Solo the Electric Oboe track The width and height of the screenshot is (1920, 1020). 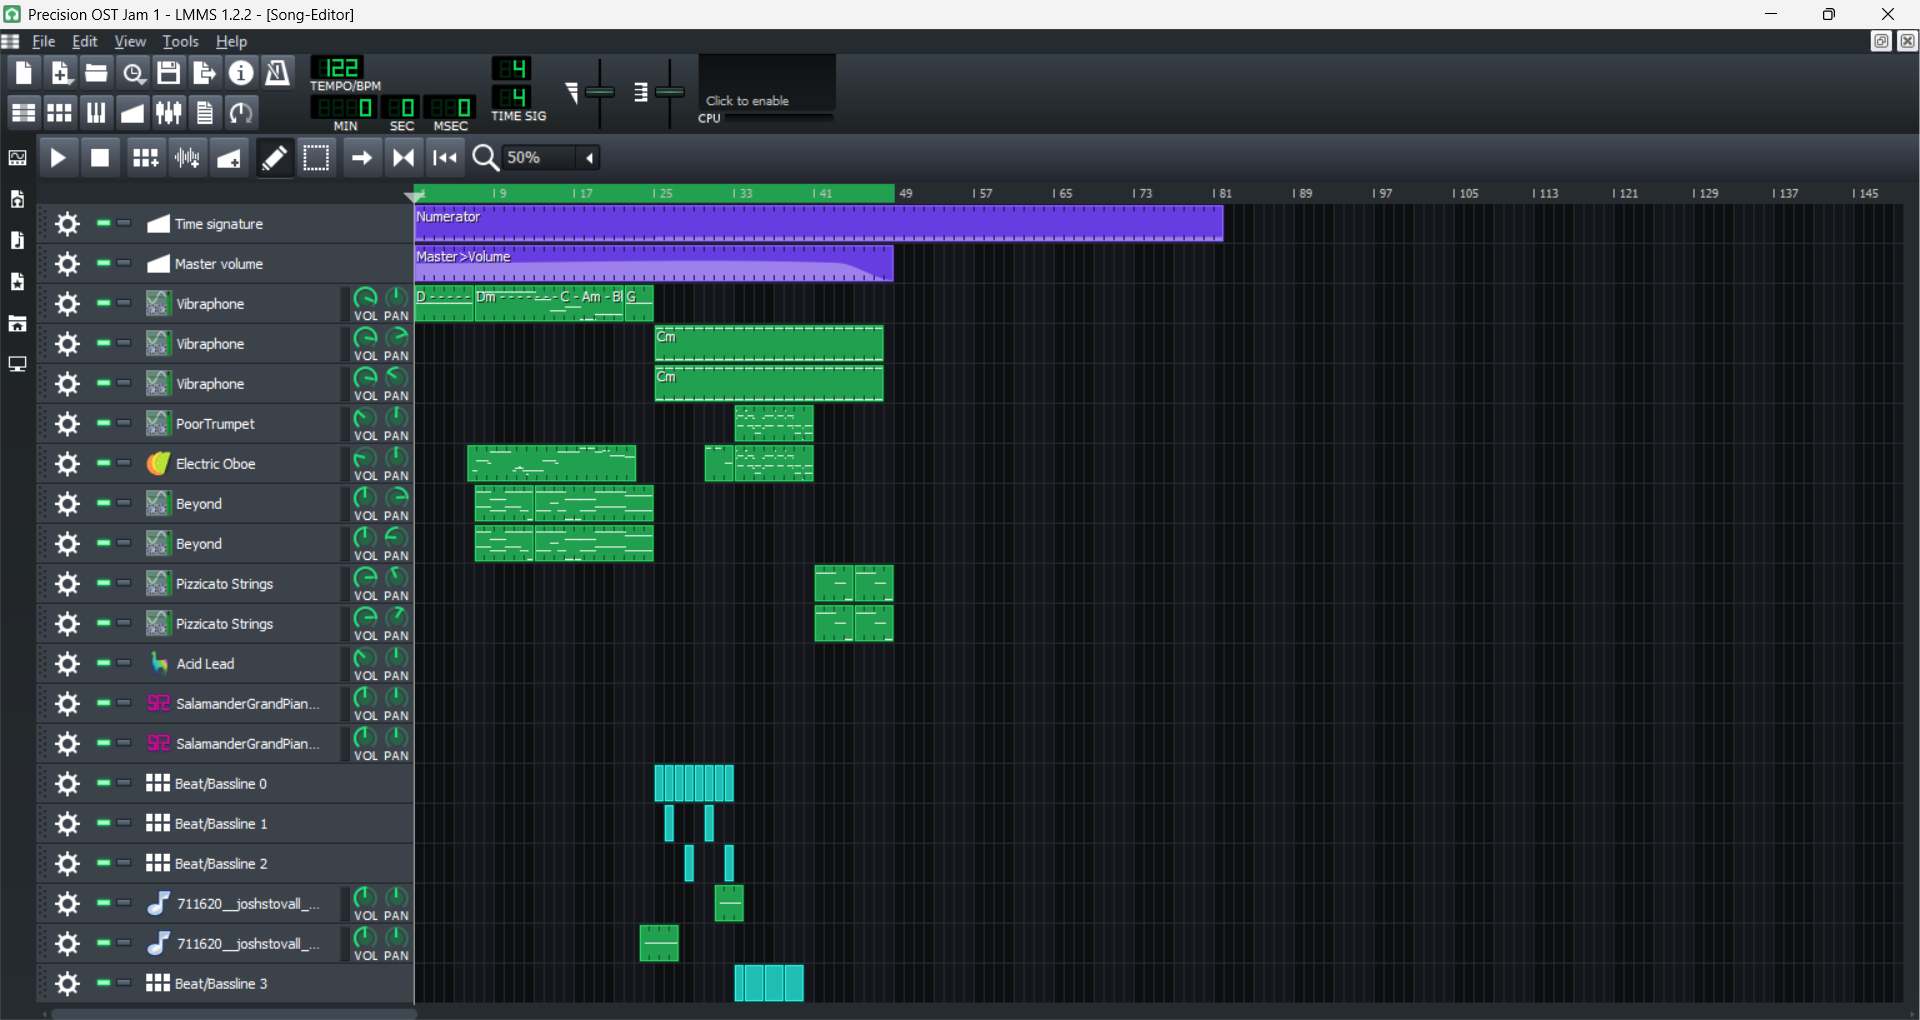click(x=124, y=463)
